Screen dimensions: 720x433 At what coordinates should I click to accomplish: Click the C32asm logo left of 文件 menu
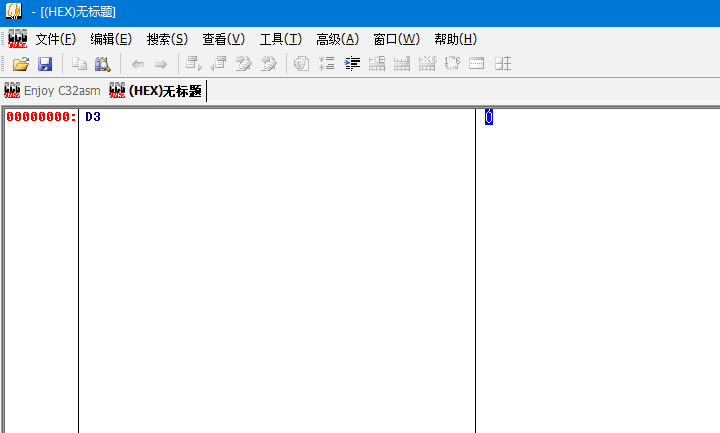pyautogui.click(x=17, y=39)
